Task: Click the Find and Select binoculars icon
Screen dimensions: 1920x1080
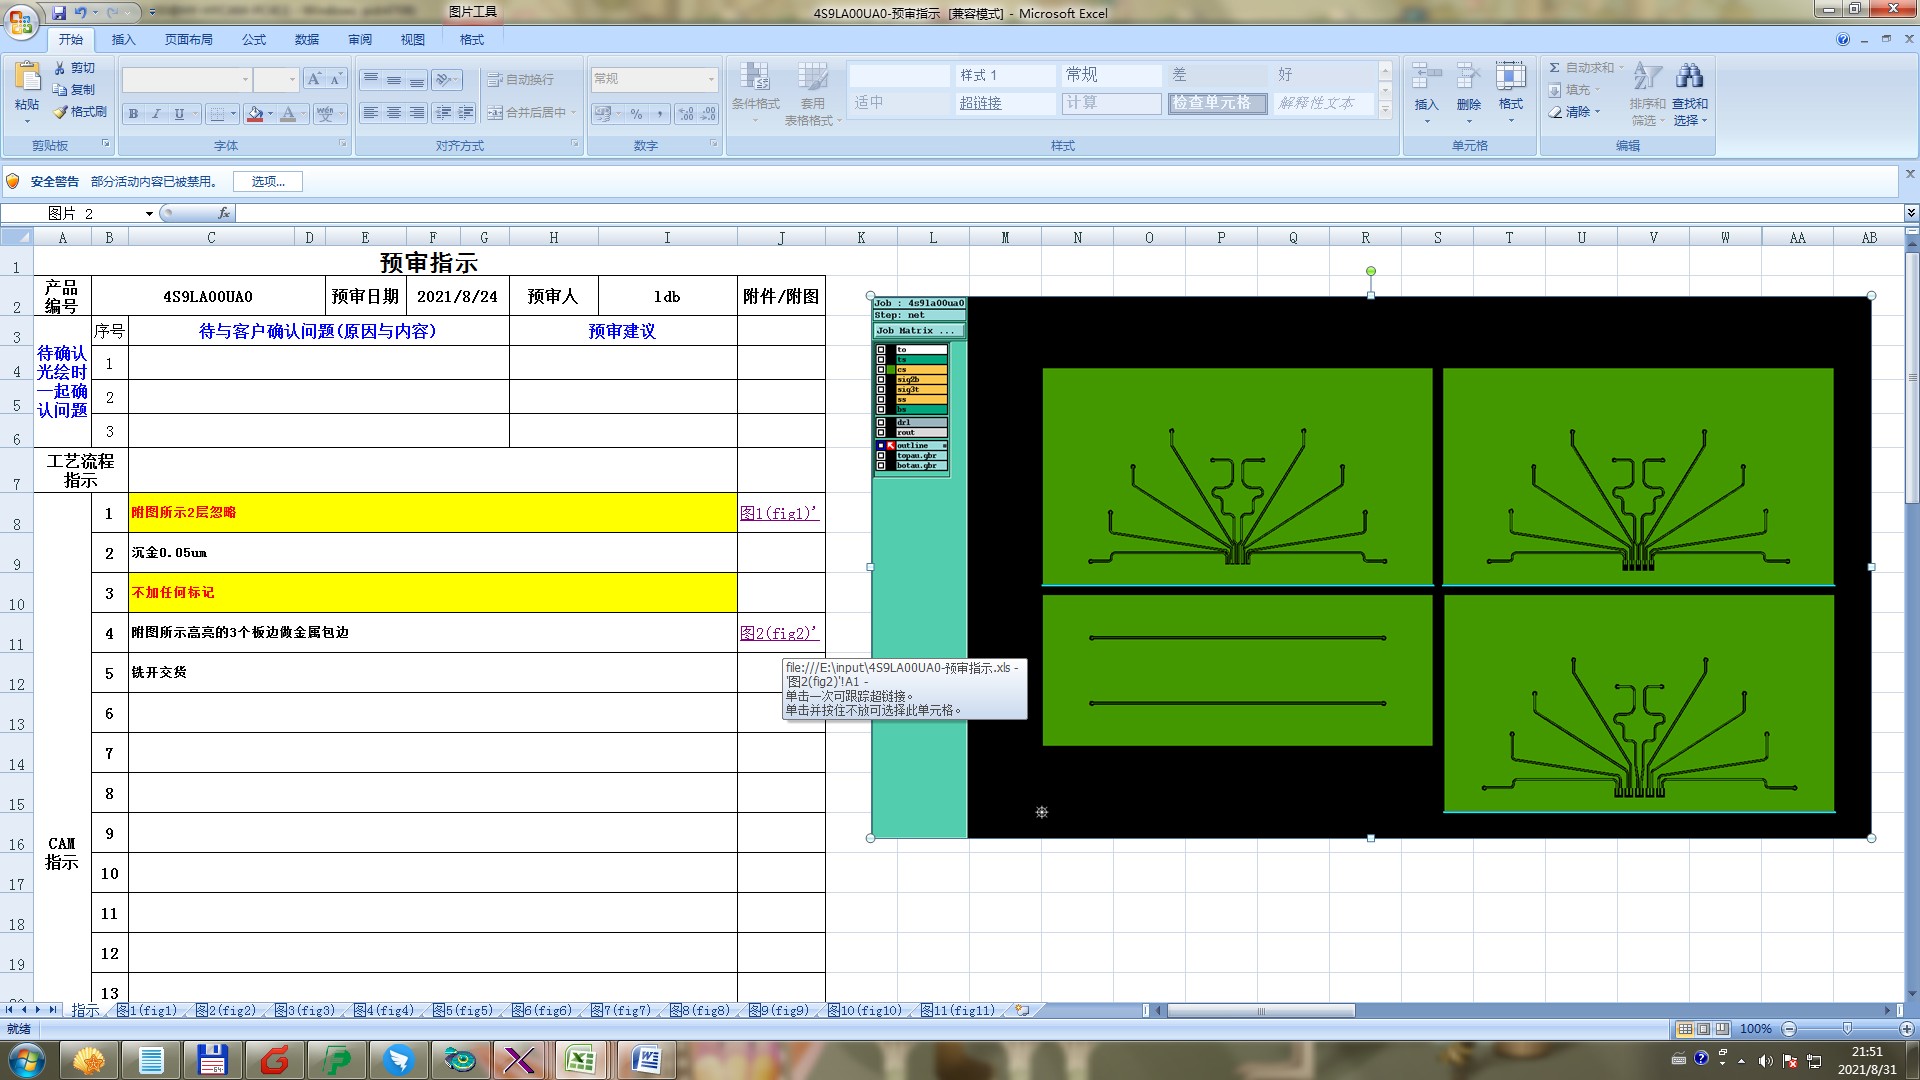Action: 1689,76
